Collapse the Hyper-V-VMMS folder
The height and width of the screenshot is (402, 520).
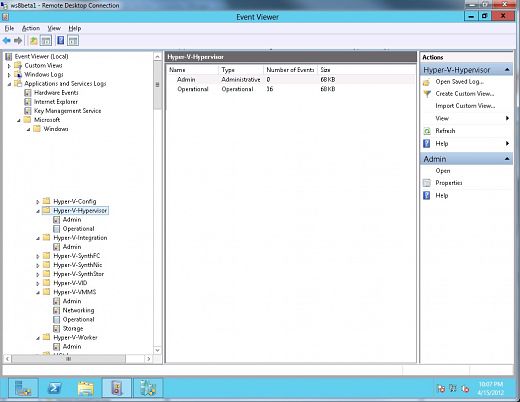(38, 293)
